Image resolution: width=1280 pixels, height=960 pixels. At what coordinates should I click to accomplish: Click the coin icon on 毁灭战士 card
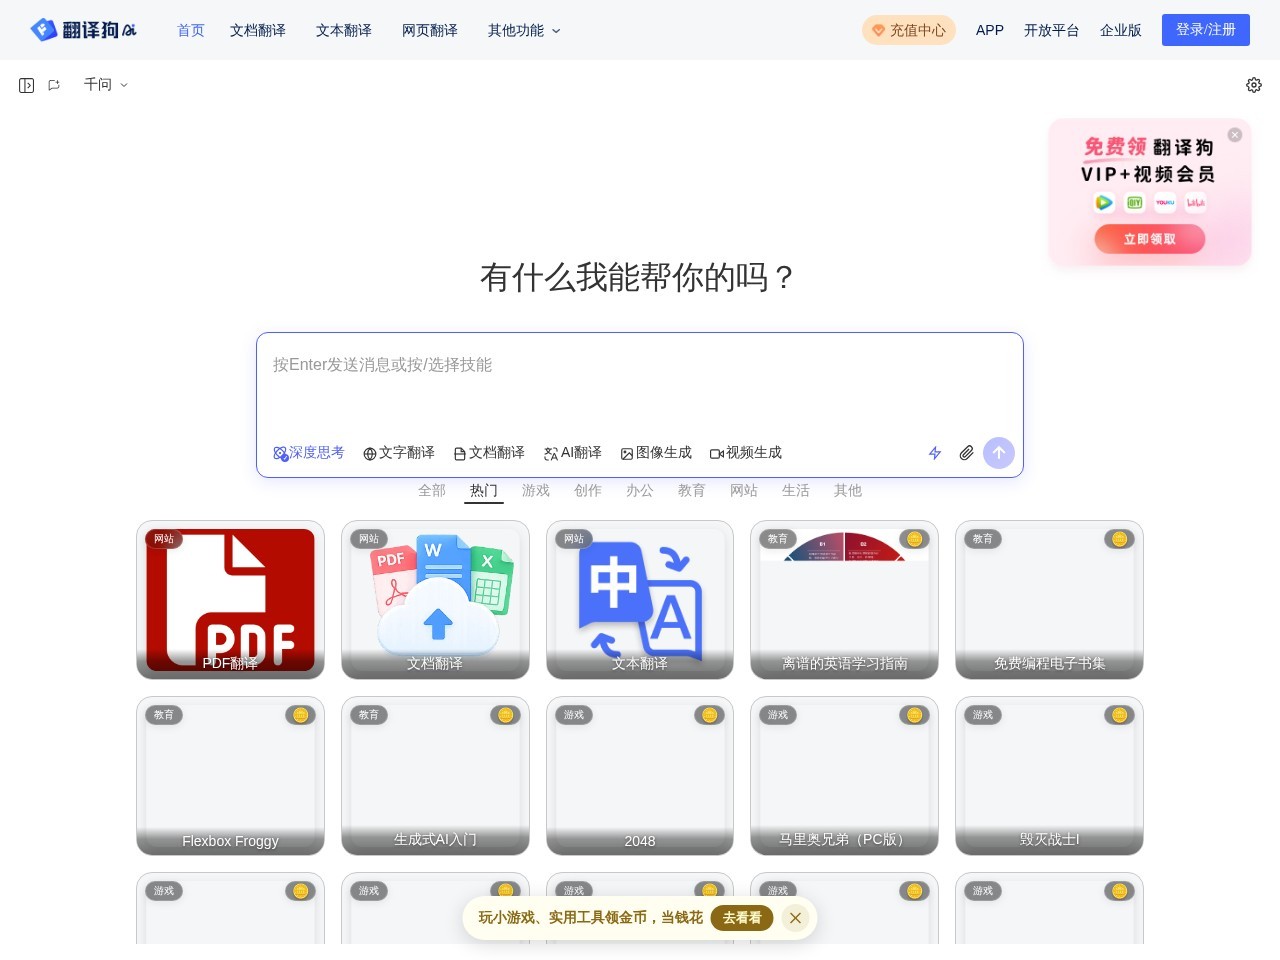click(x=1119, y=715)
